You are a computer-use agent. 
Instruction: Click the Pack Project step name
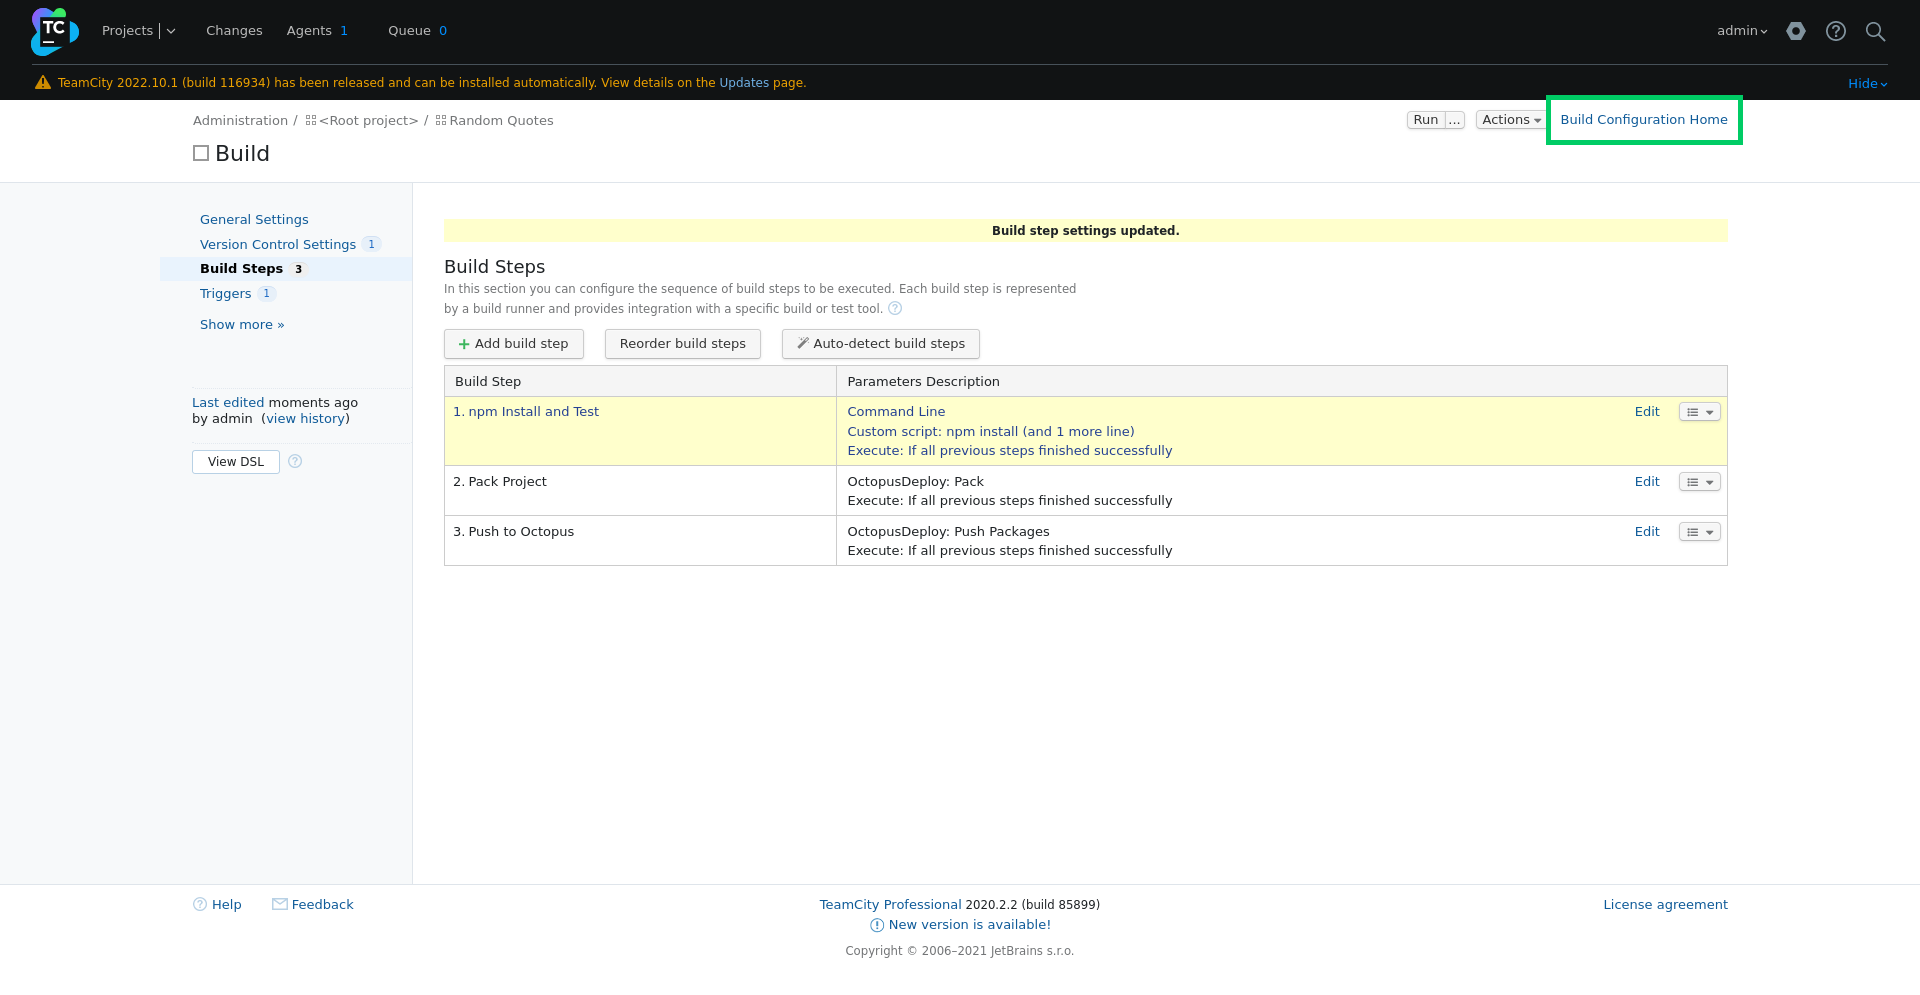click(x=507, y=482)
